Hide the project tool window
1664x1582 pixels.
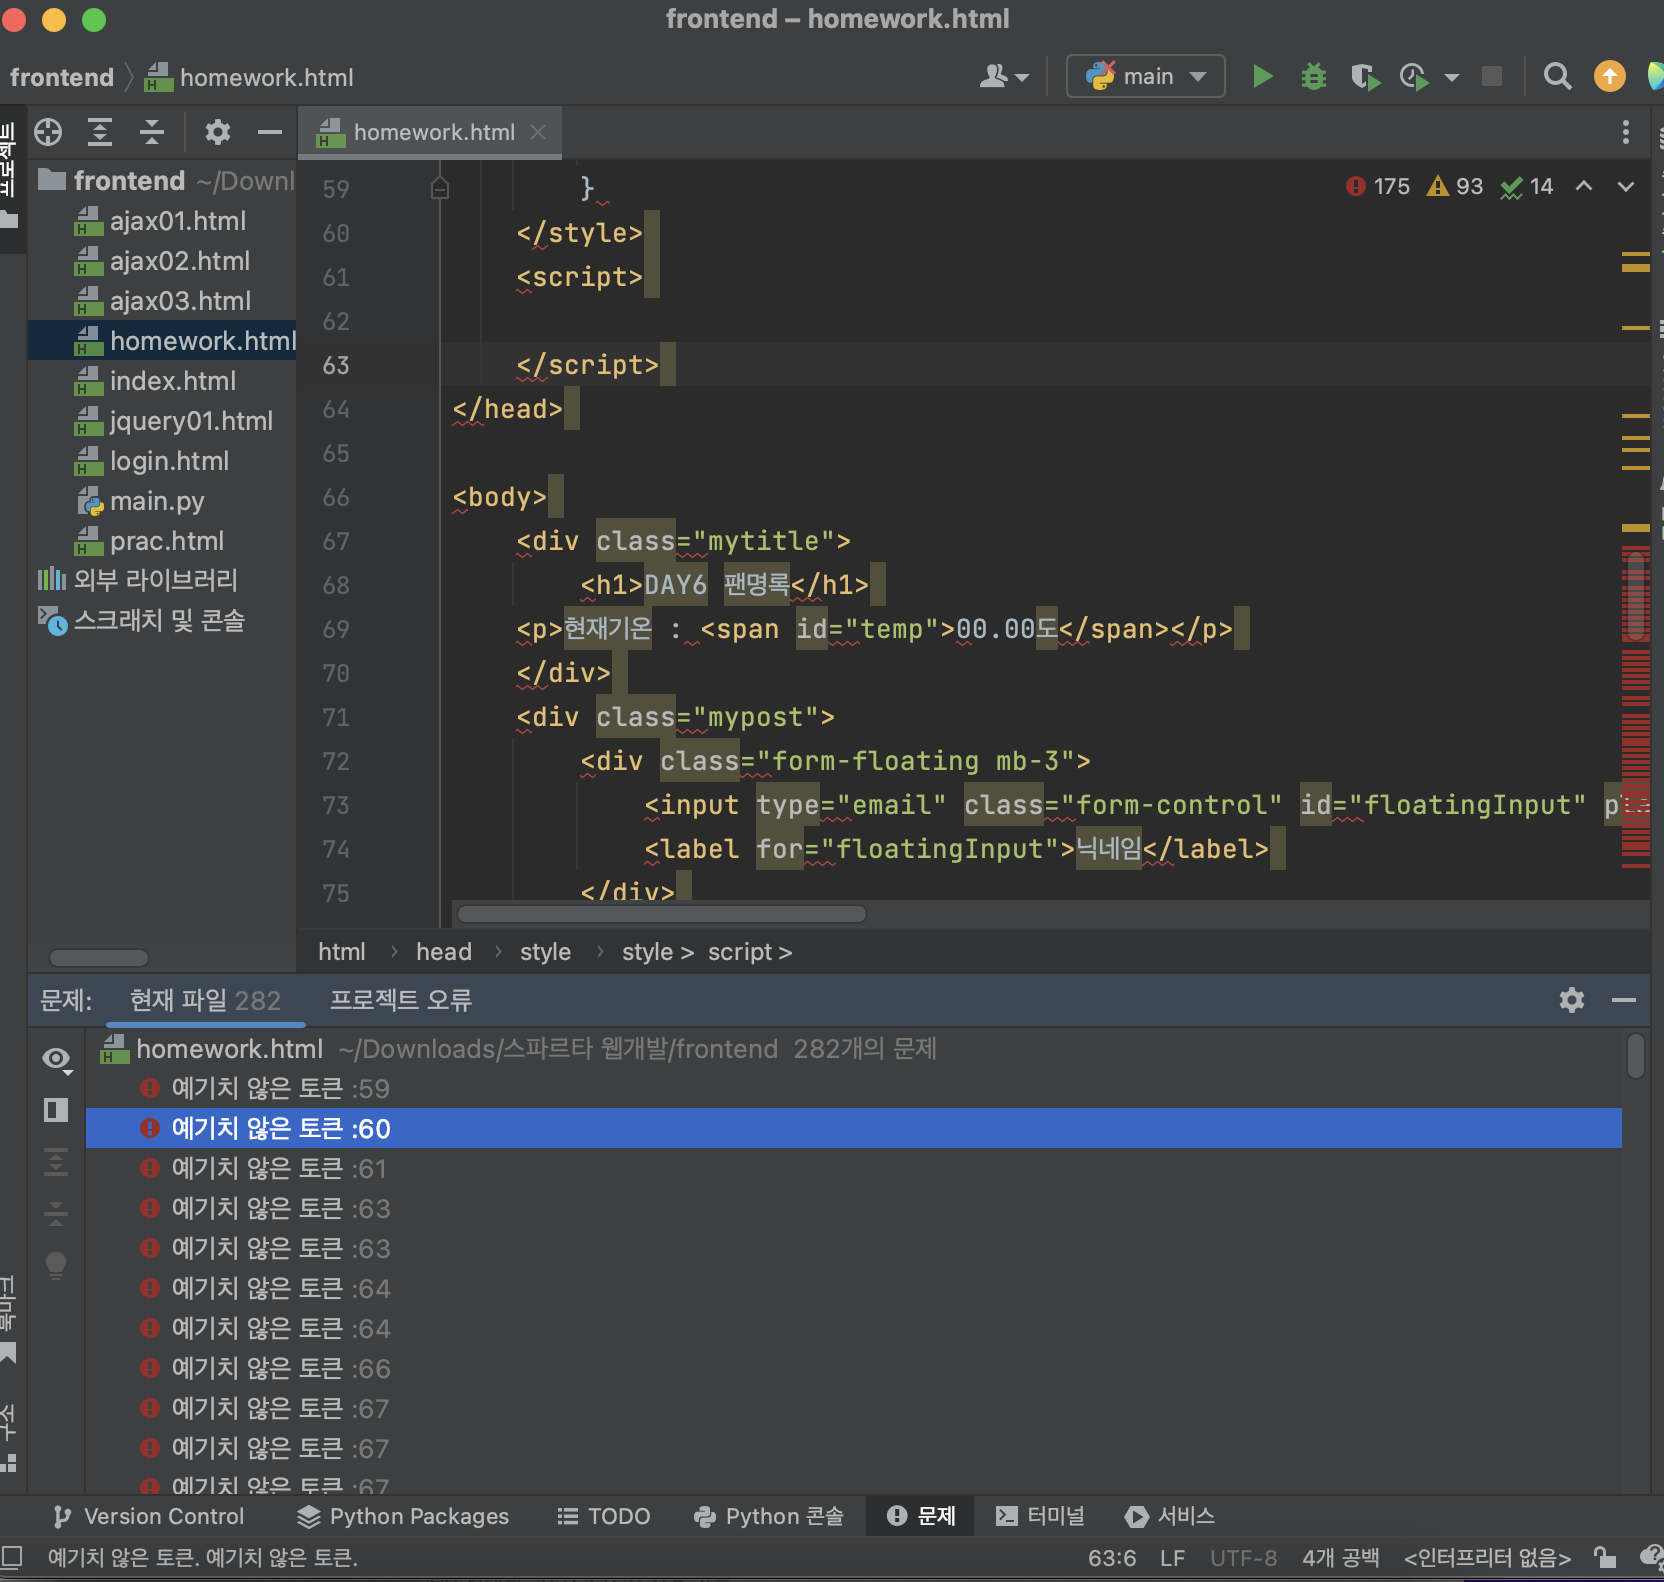coord(270,132)
